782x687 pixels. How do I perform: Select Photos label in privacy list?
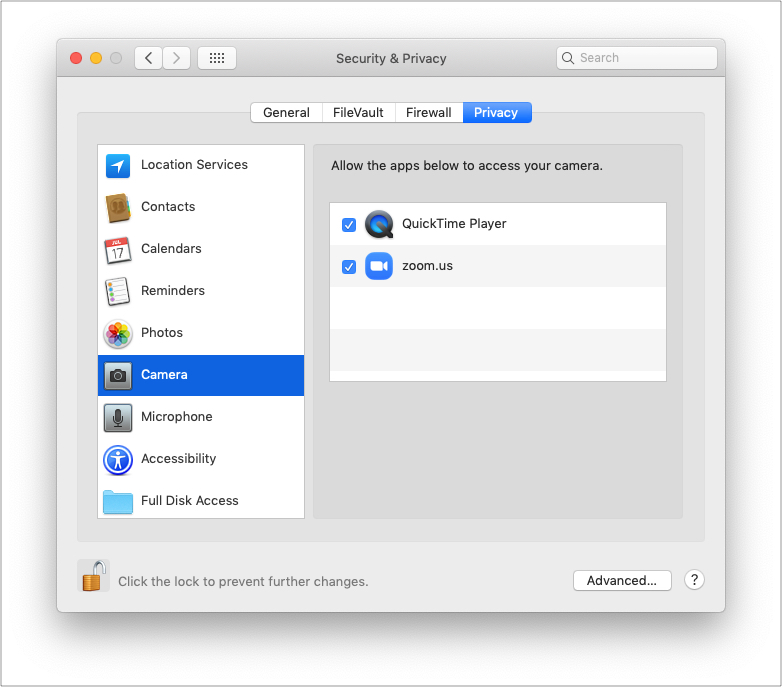pos(162,333)
